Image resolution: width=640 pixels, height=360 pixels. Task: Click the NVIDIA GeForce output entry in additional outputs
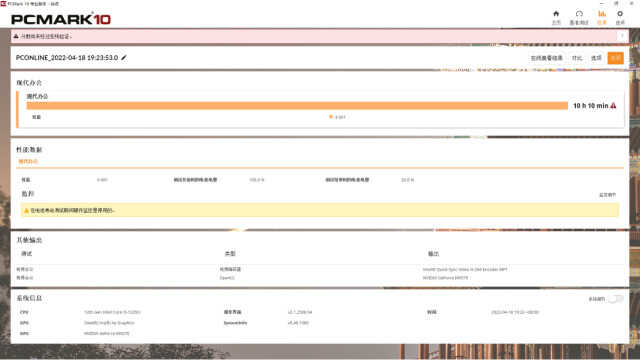(445, 278)
